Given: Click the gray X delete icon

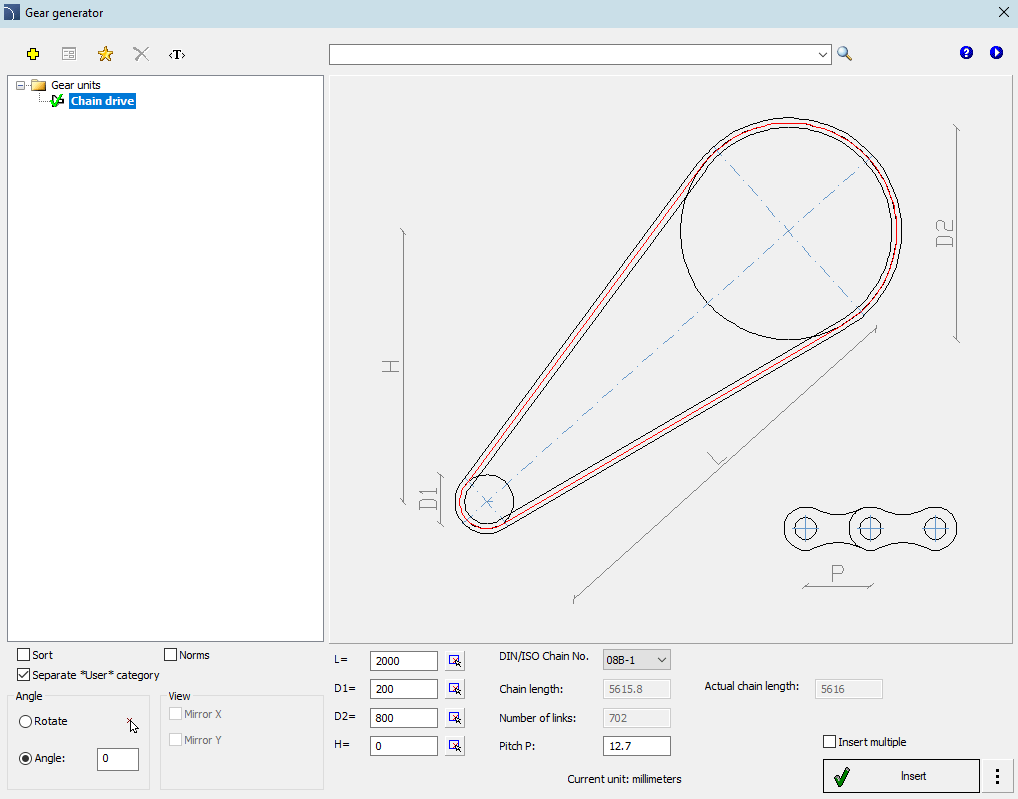Looking at the screenshot, I should pyautogui.click(x=141, y=54).
